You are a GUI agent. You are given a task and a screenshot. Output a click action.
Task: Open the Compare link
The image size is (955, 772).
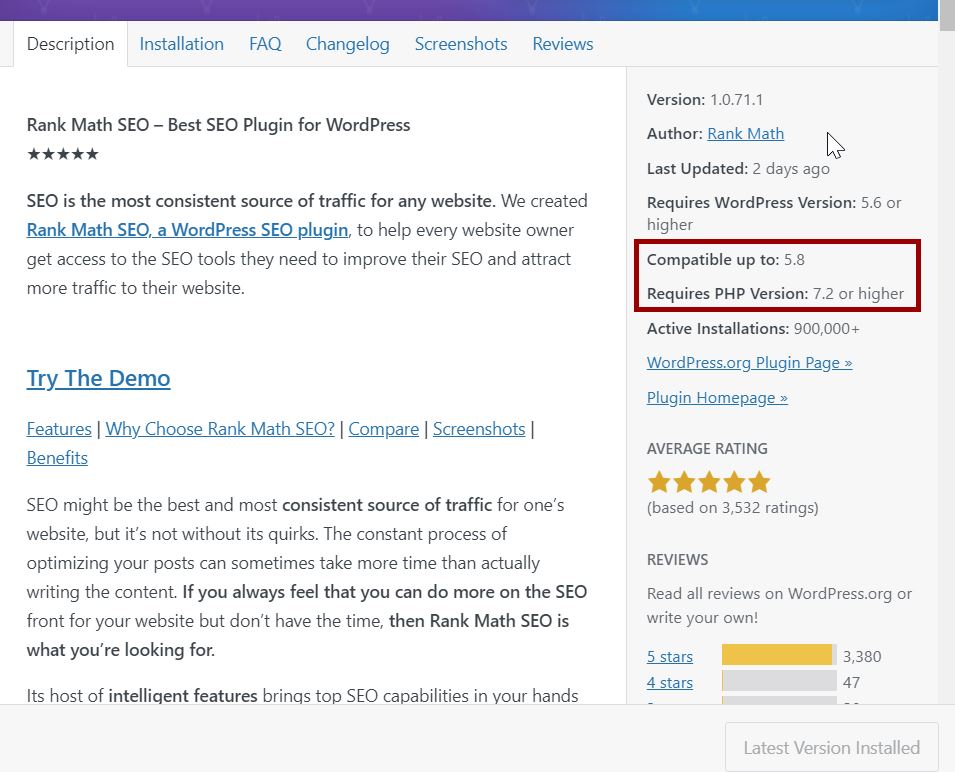point(383,428)
